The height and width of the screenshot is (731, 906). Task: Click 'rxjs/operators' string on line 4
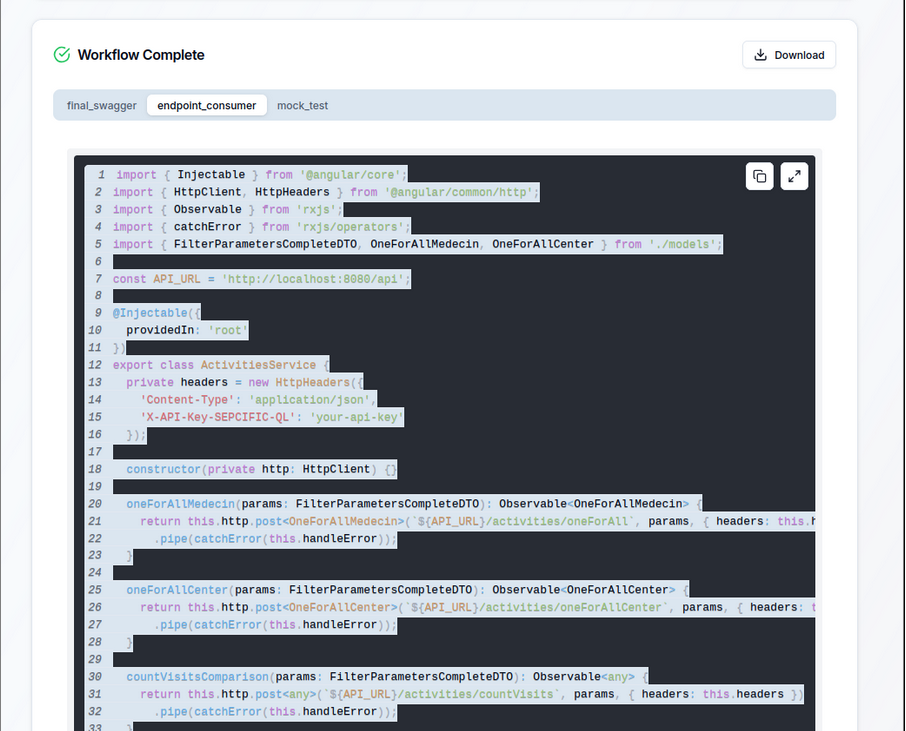[x=350, y=227]
